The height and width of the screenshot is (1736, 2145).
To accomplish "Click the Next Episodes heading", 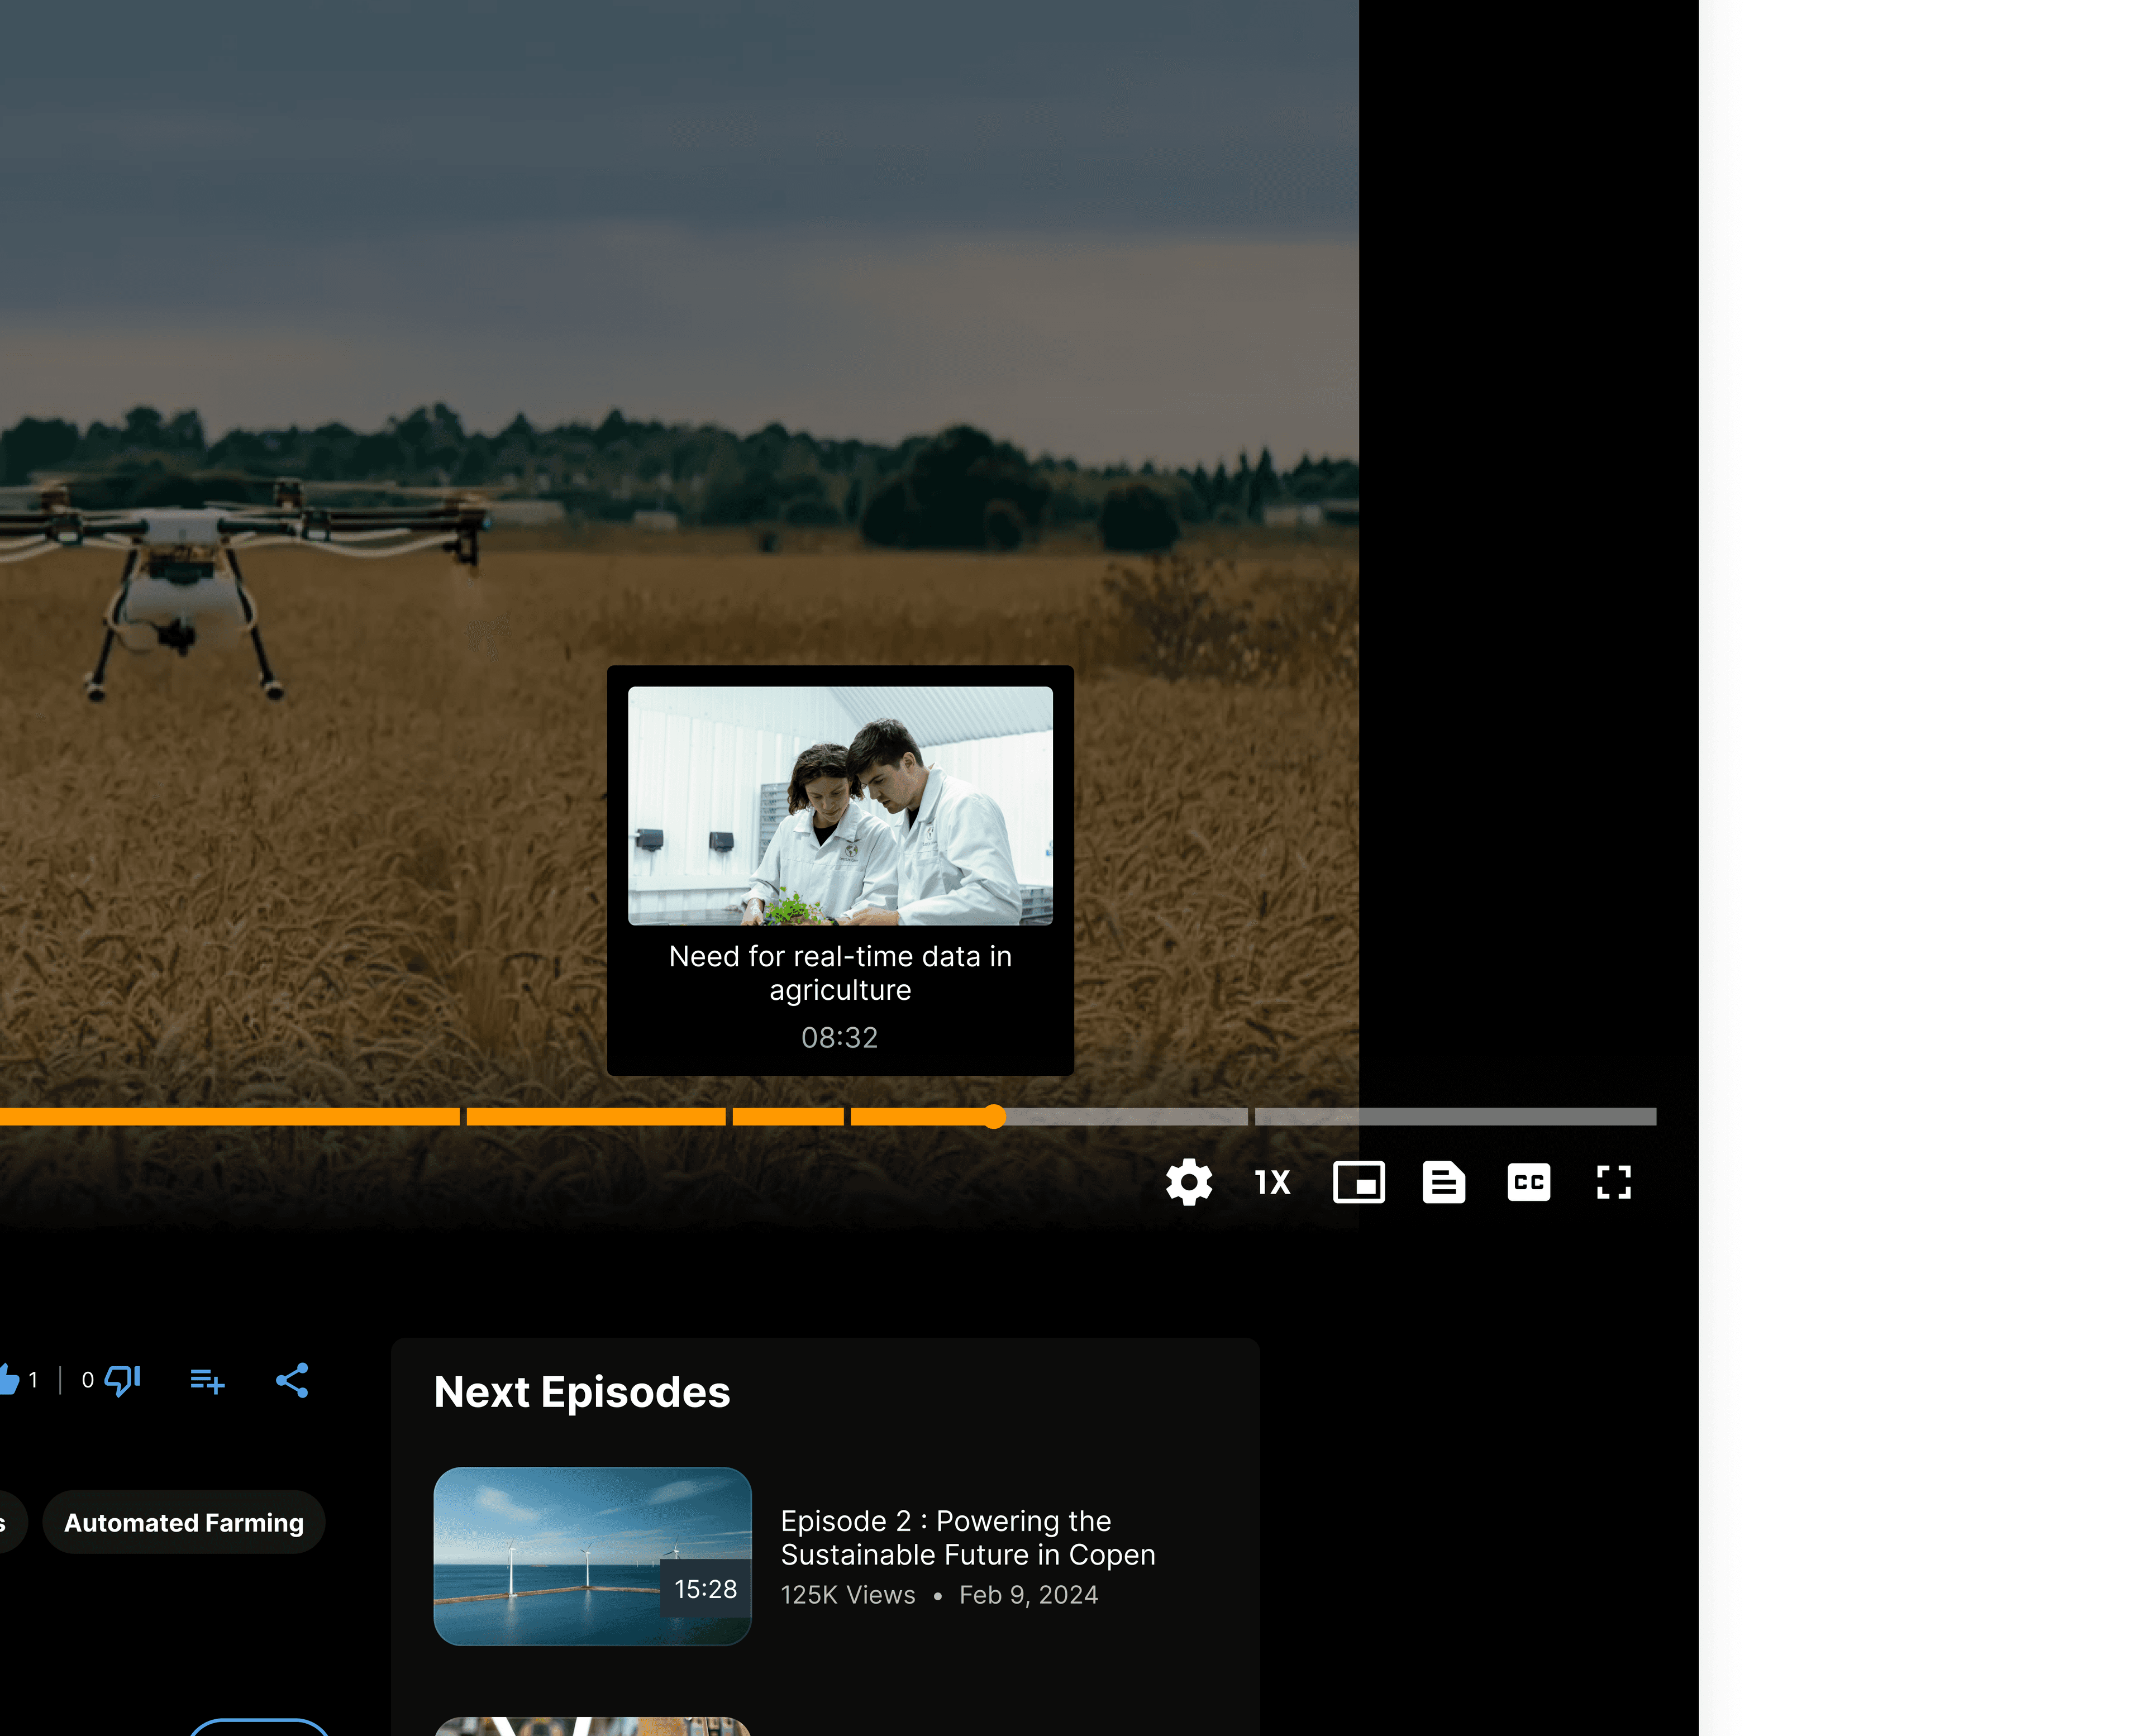I will pos(582,1392).
